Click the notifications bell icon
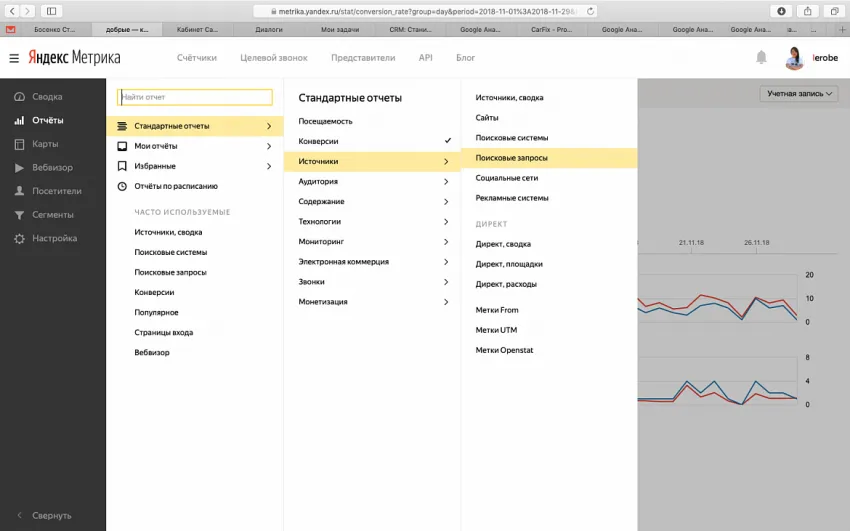The height and width of the screenshot is (531, 850). [x=761, y=58]
